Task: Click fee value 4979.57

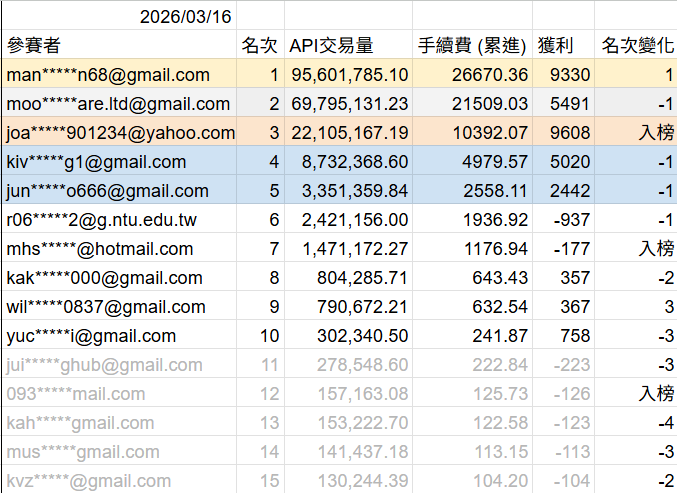Action: coord(495,162)
